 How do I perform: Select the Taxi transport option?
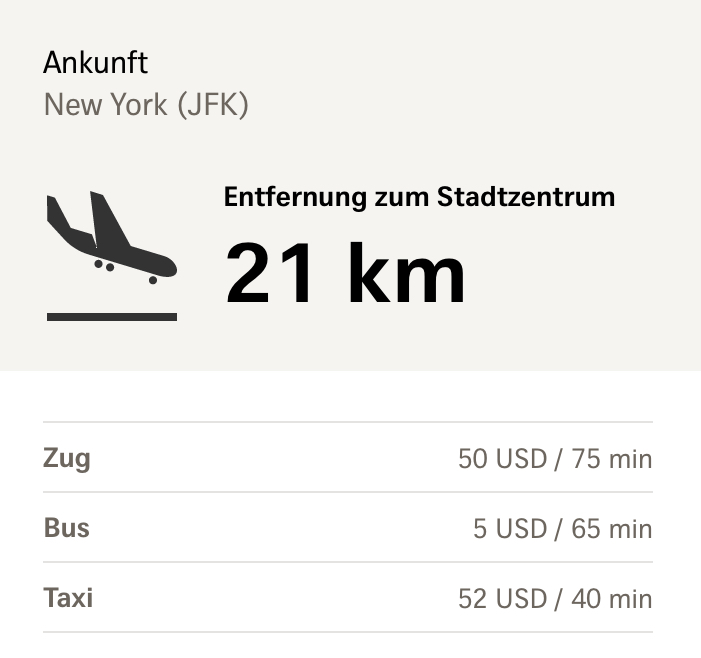point(68,598)
